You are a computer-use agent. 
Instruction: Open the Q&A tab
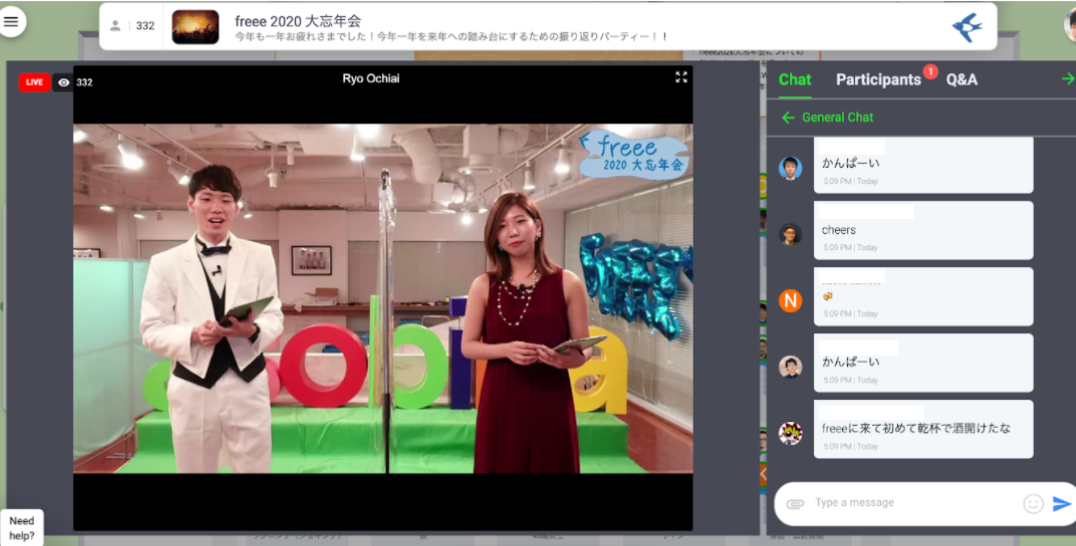pos(961,80)
